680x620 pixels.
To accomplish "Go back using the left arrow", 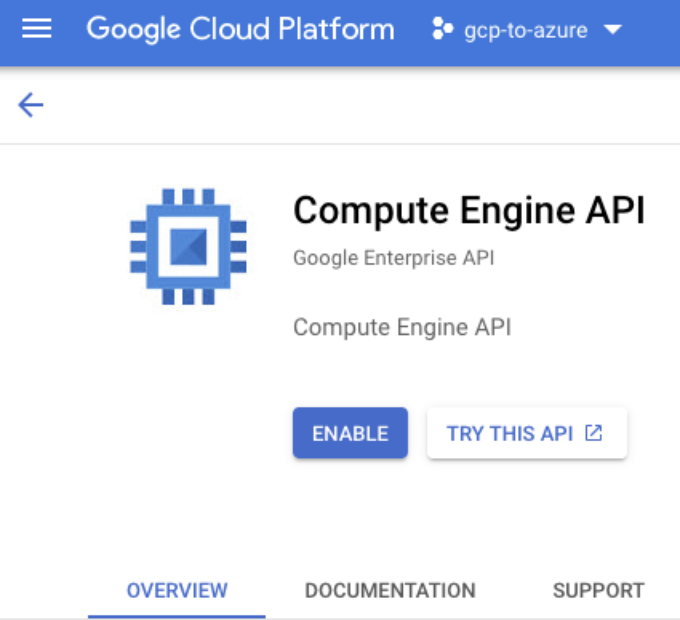I will tap(31, 104).
